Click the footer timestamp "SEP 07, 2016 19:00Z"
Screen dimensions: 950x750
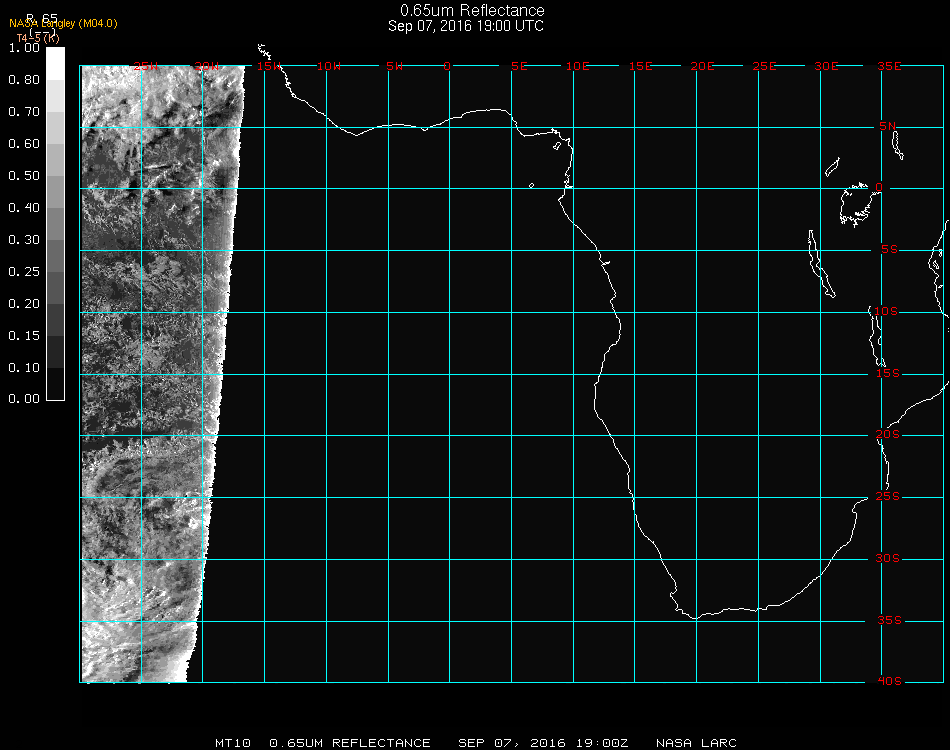[543, 743]
